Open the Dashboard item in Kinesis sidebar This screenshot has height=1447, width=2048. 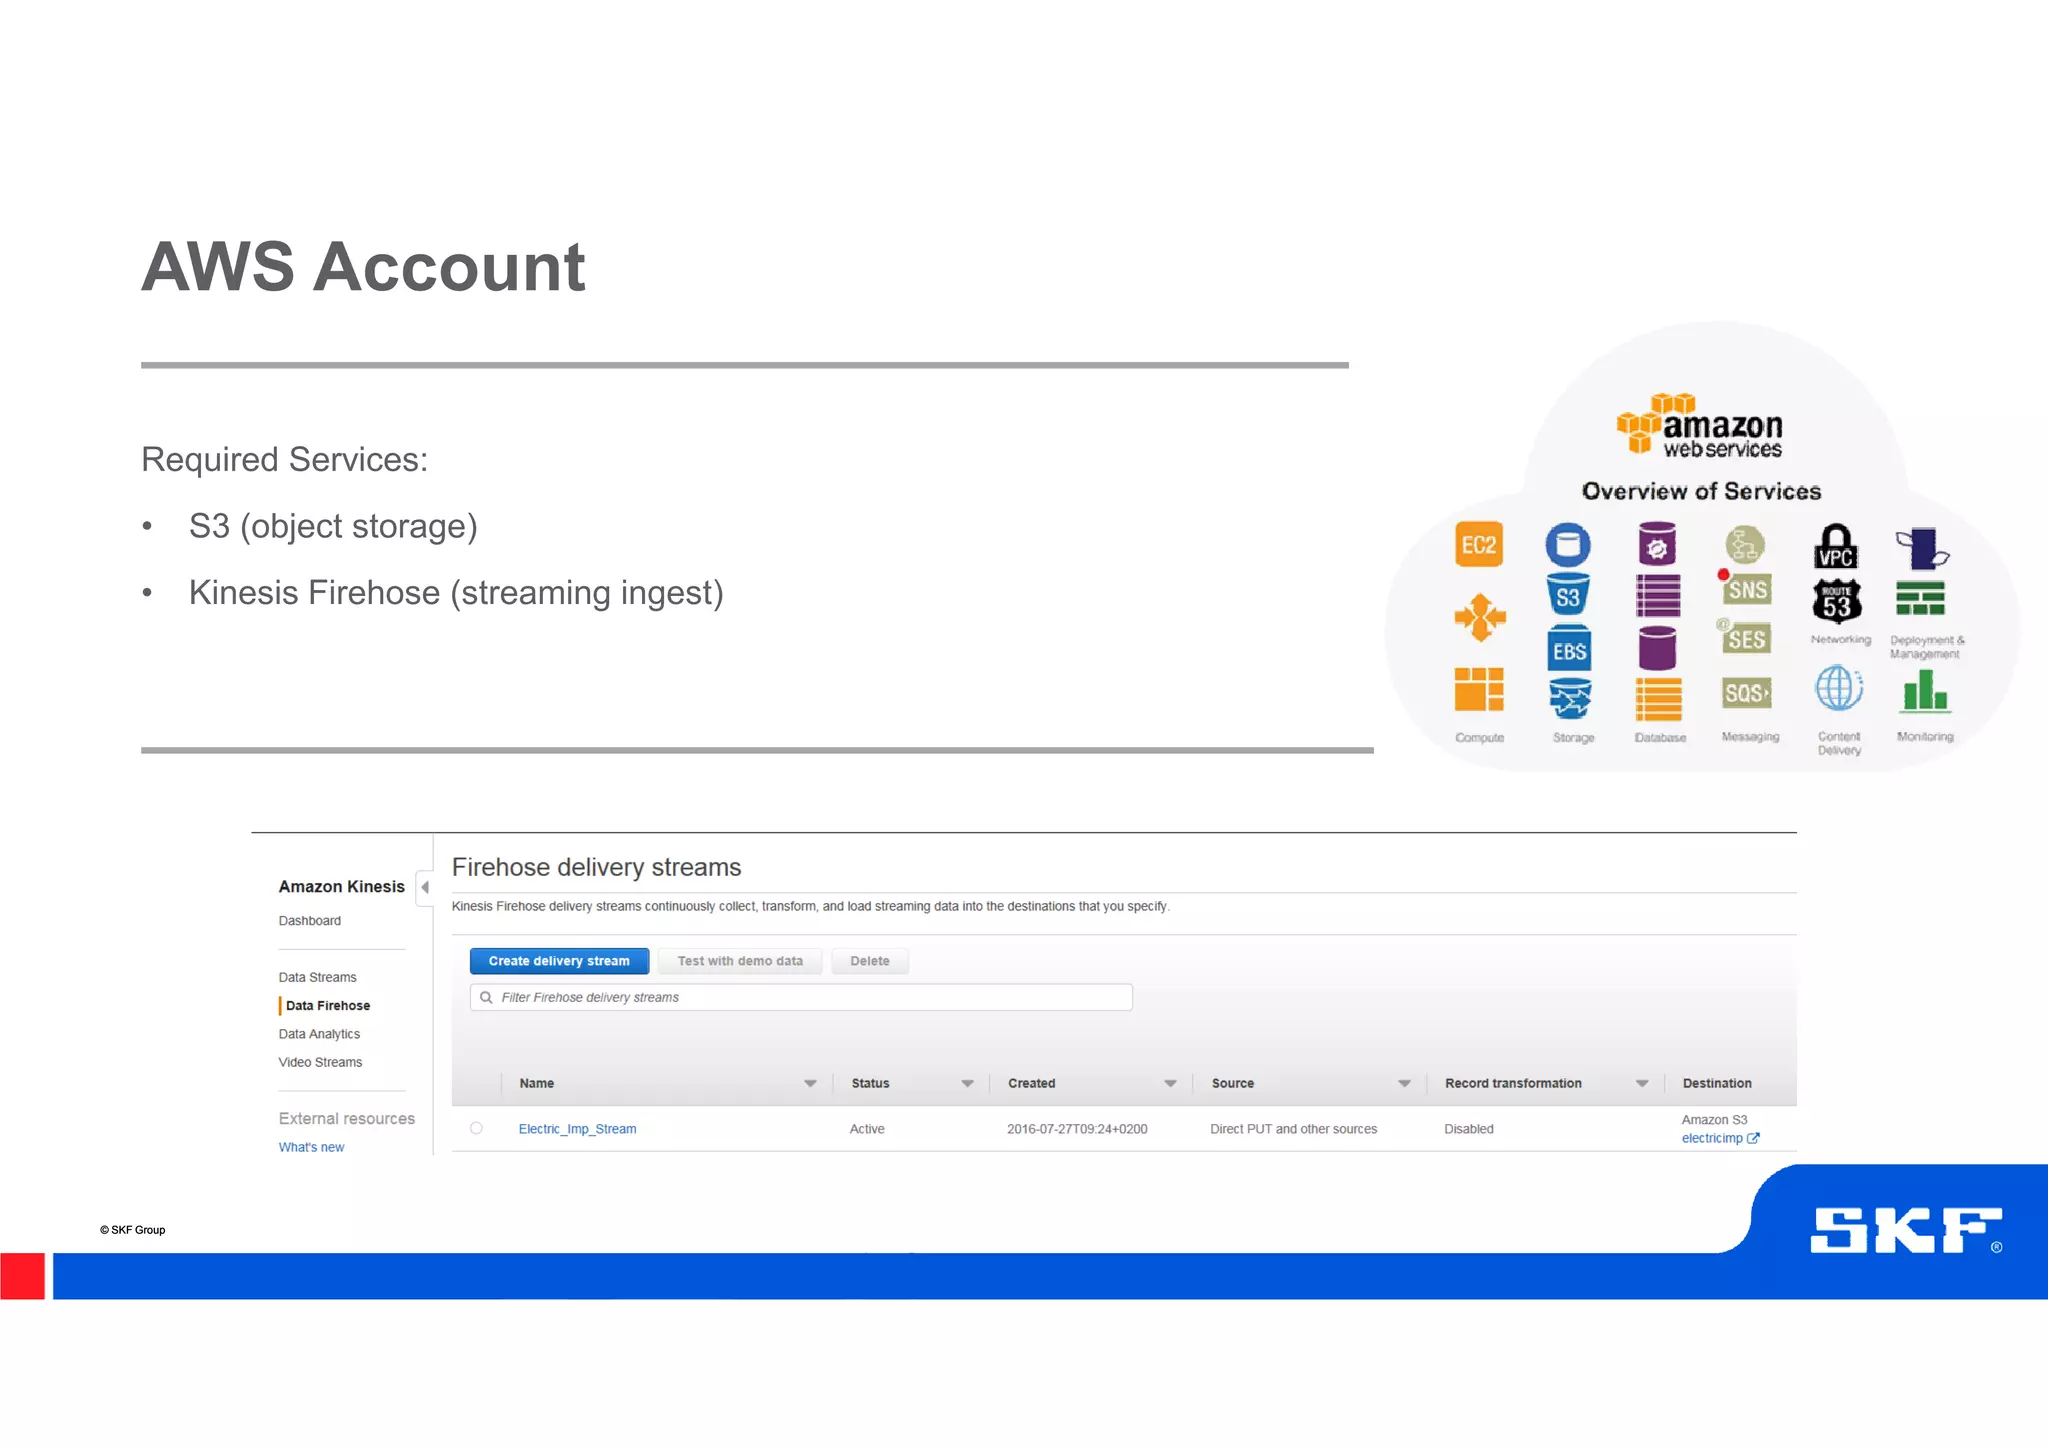pos(310,920)
